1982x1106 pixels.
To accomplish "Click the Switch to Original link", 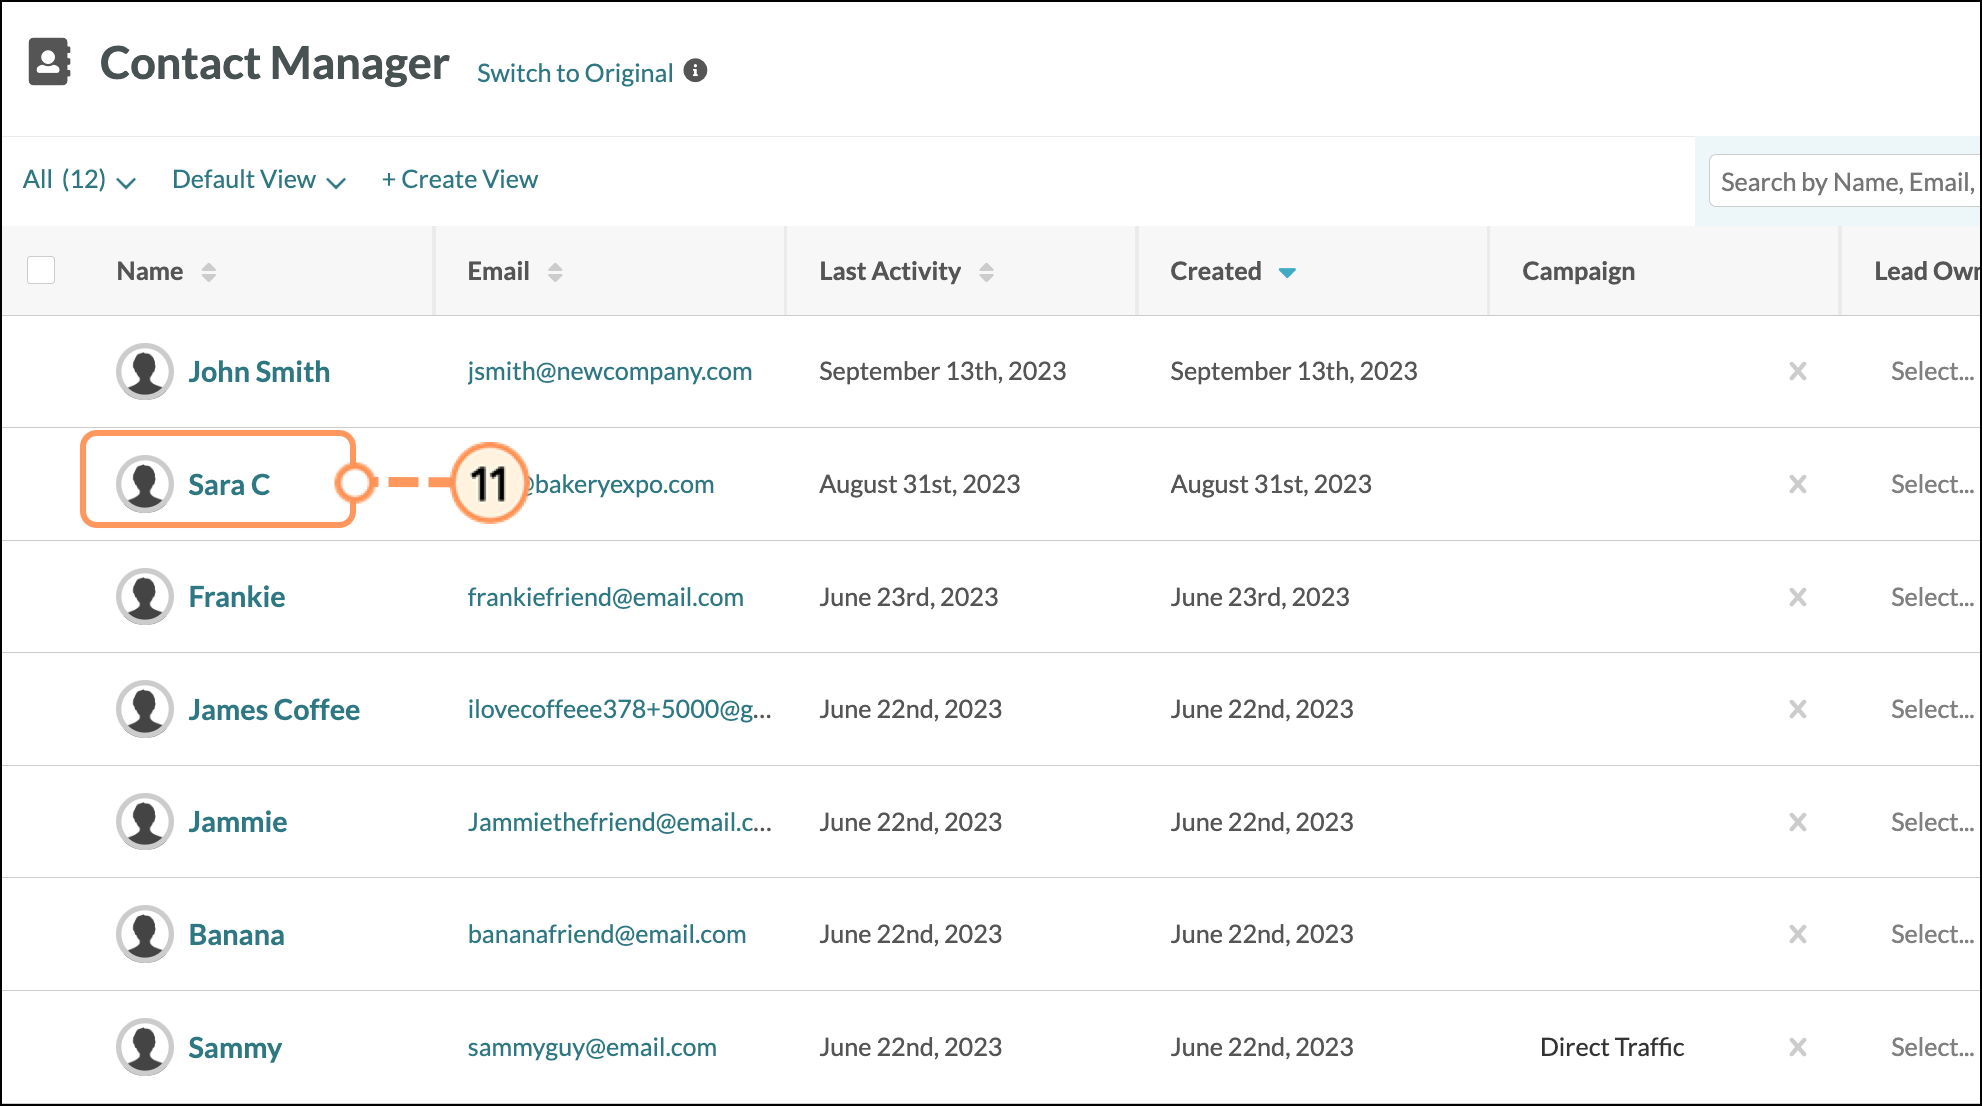I will click(575, 73).
